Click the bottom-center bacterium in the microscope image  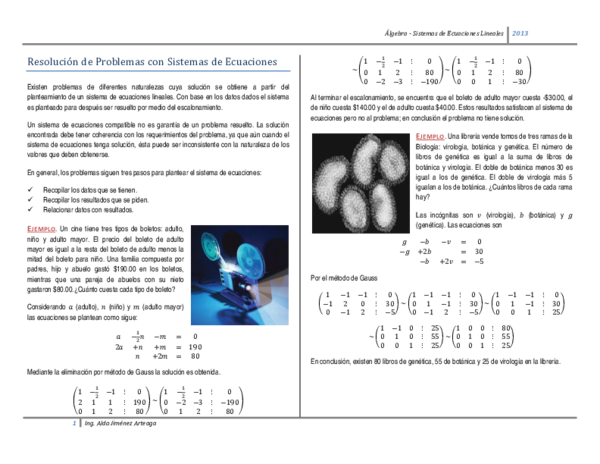353,208
